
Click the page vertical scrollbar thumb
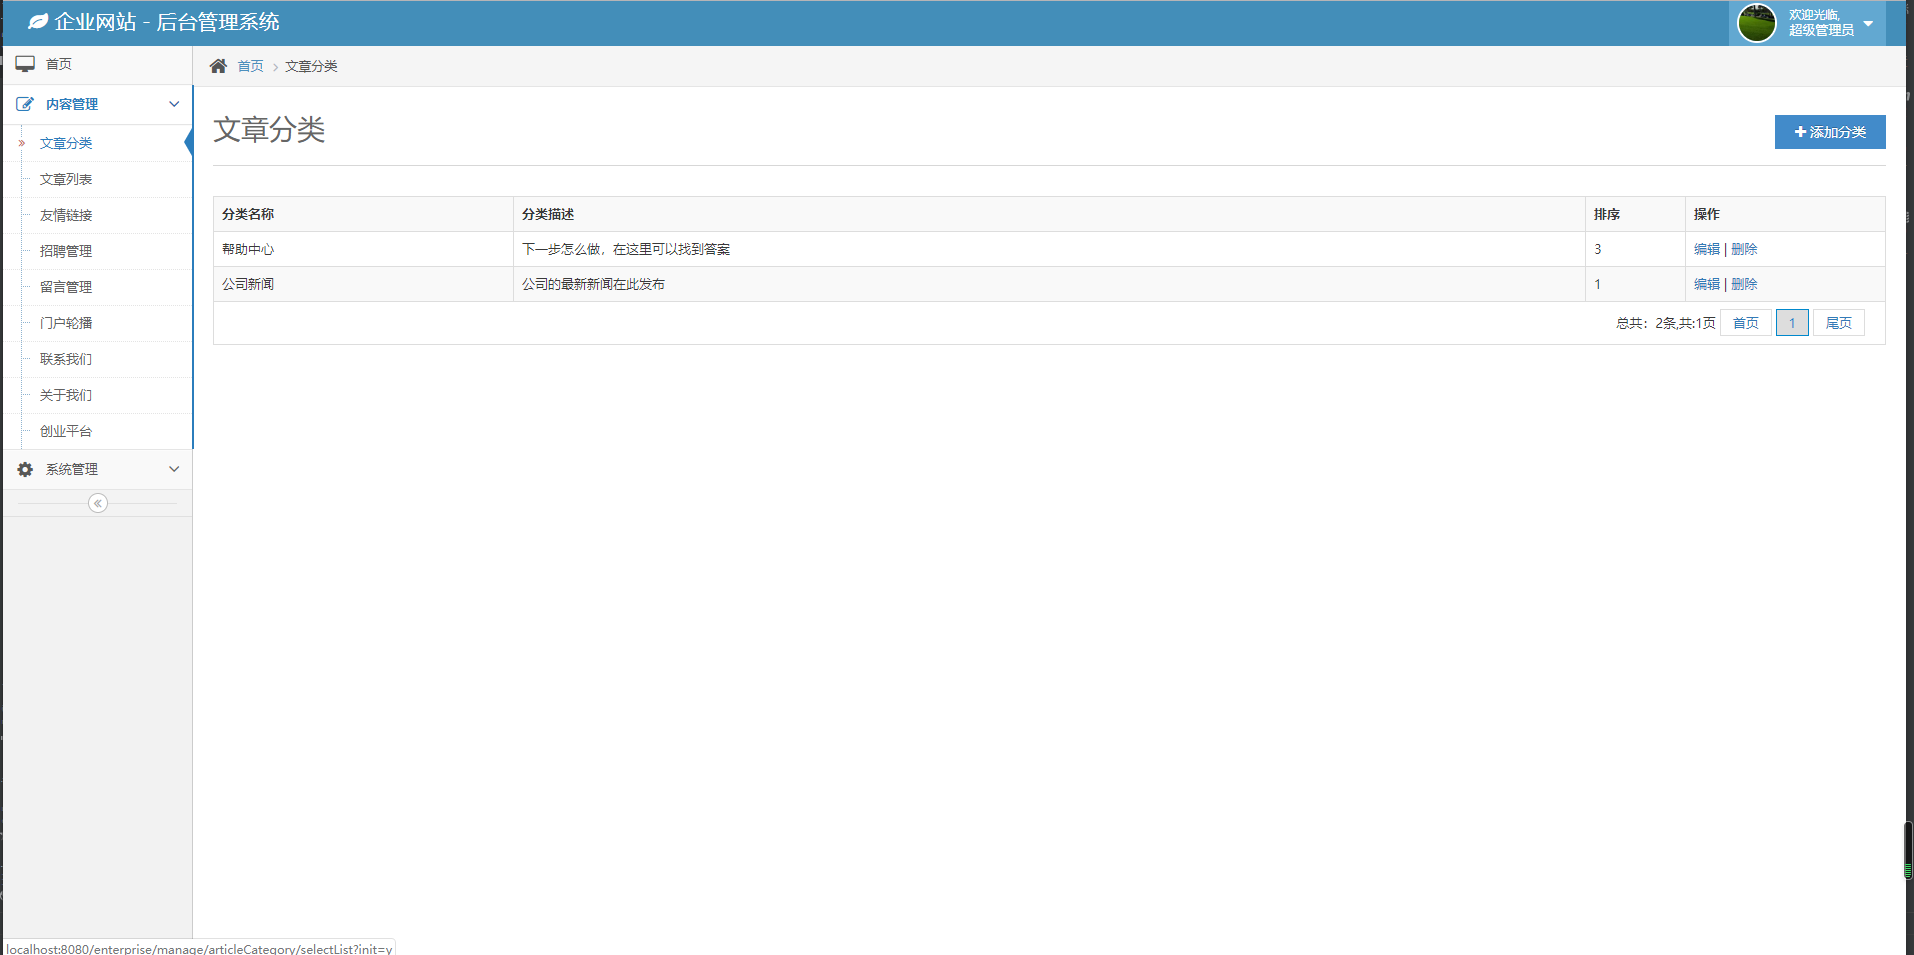(1908, 851)
